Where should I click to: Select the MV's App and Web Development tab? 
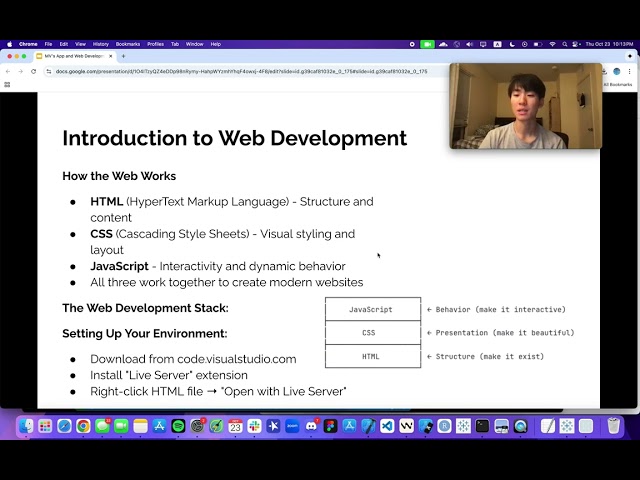[74, 56]
